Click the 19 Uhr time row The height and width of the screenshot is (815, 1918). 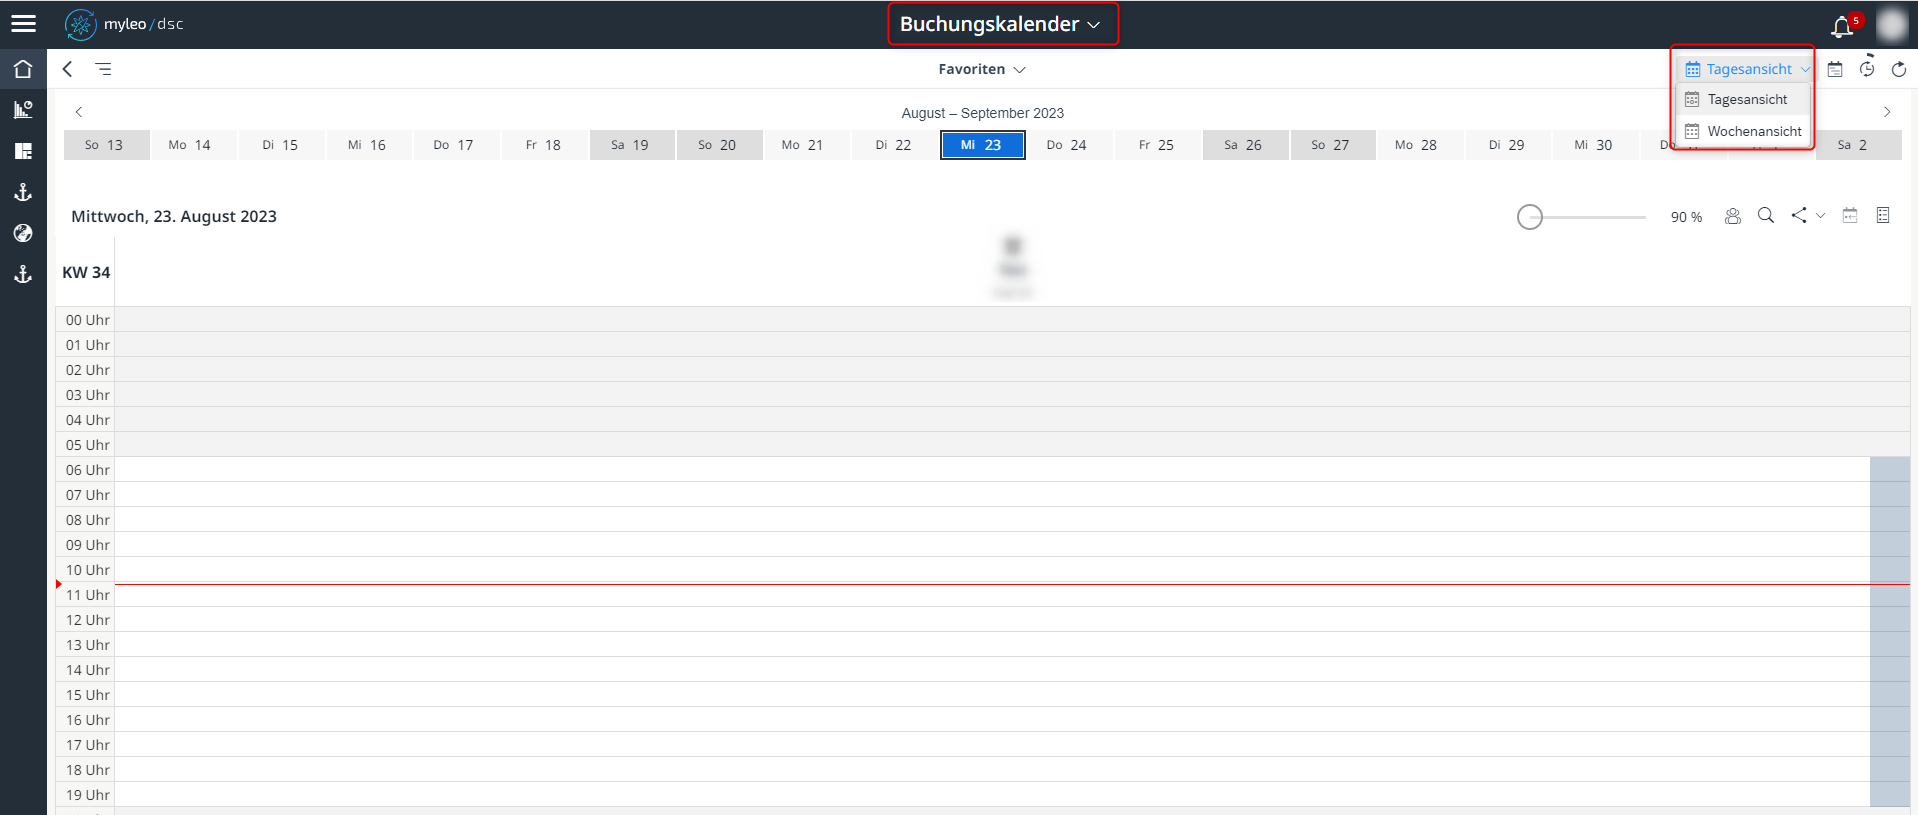(983, 795)
